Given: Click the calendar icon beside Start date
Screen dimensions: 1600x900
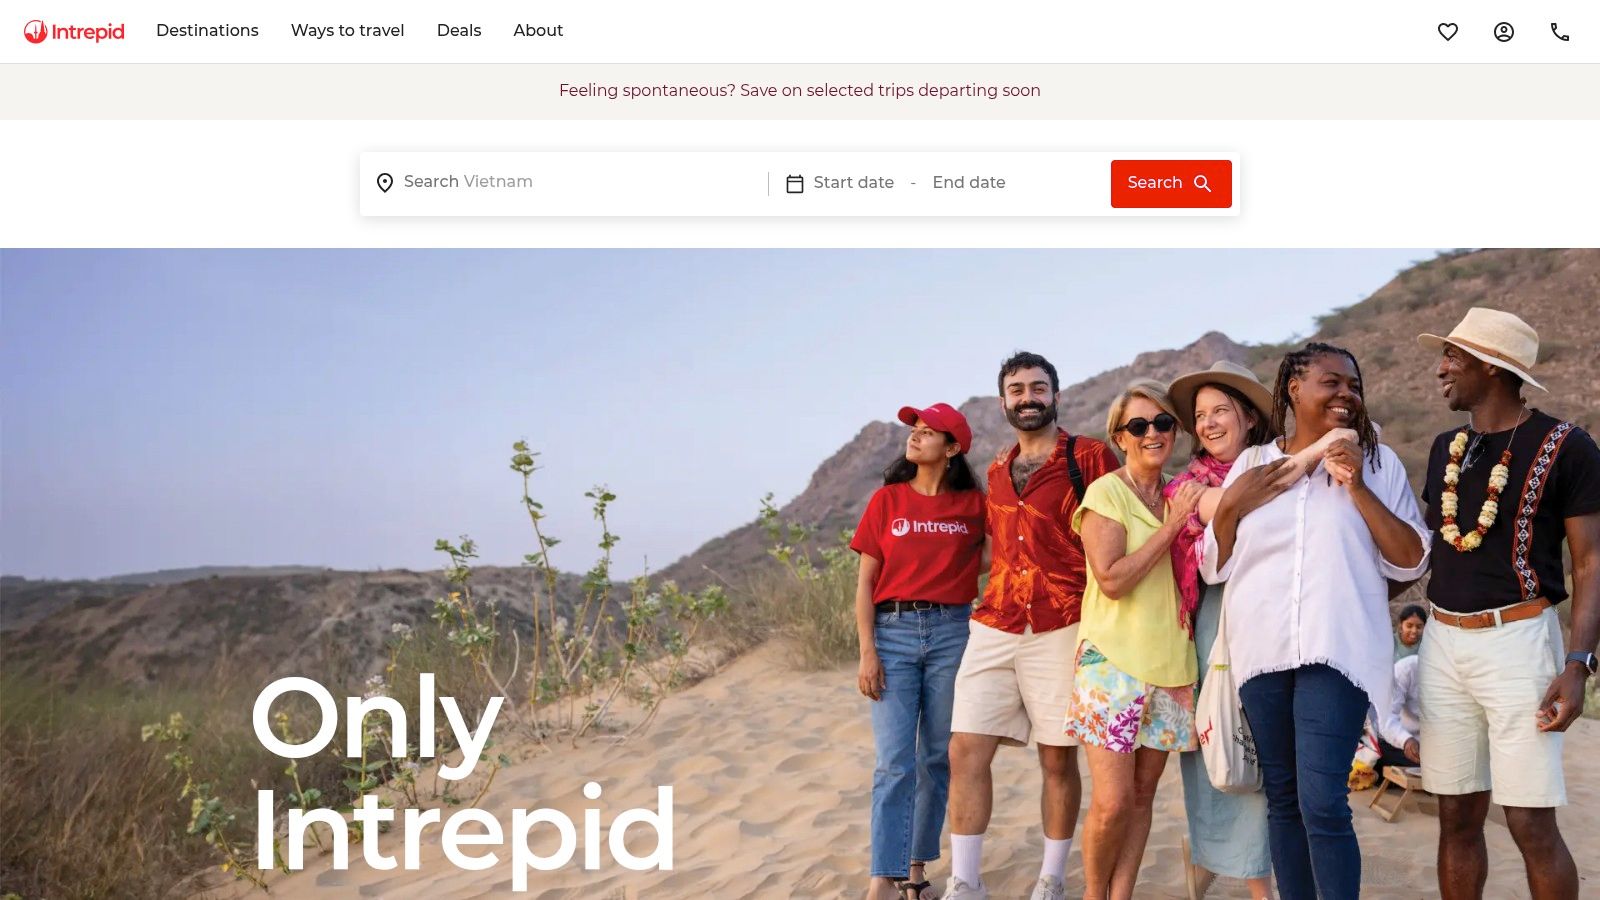Looking at the screenshot, I should click(x=795, y=184).
